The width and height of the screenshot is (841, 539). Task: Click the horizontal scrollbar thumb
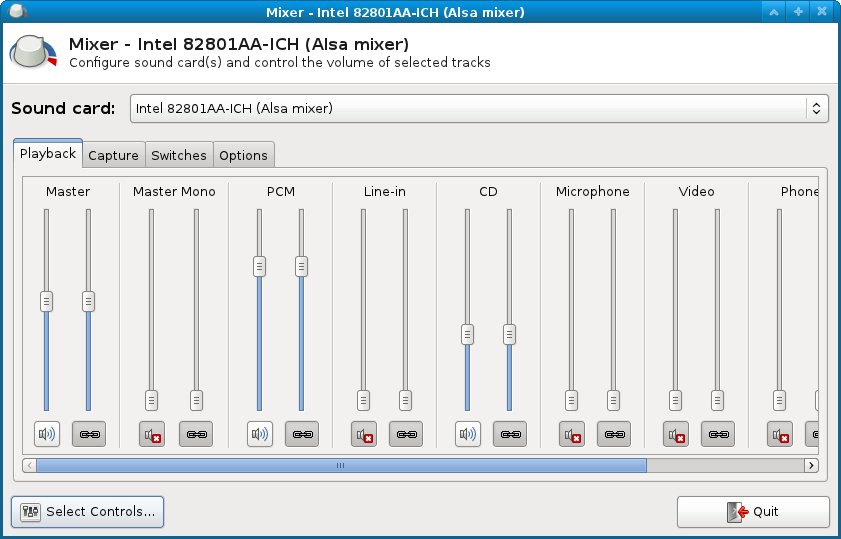(x=341, y=466)
